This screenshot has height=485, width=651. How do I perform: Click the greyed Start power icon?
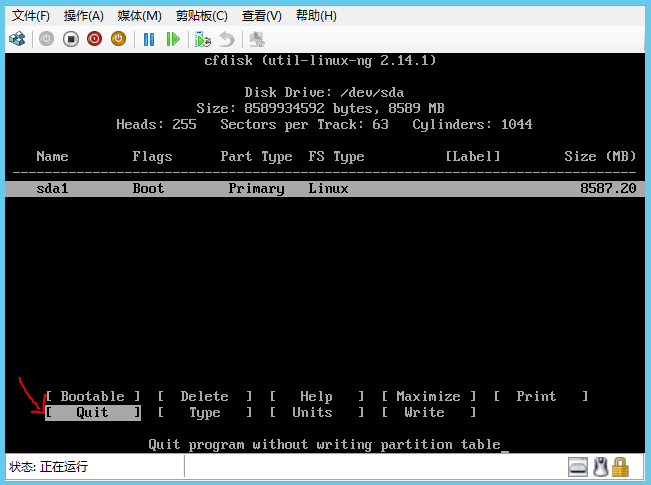click(x=46, y=39)
